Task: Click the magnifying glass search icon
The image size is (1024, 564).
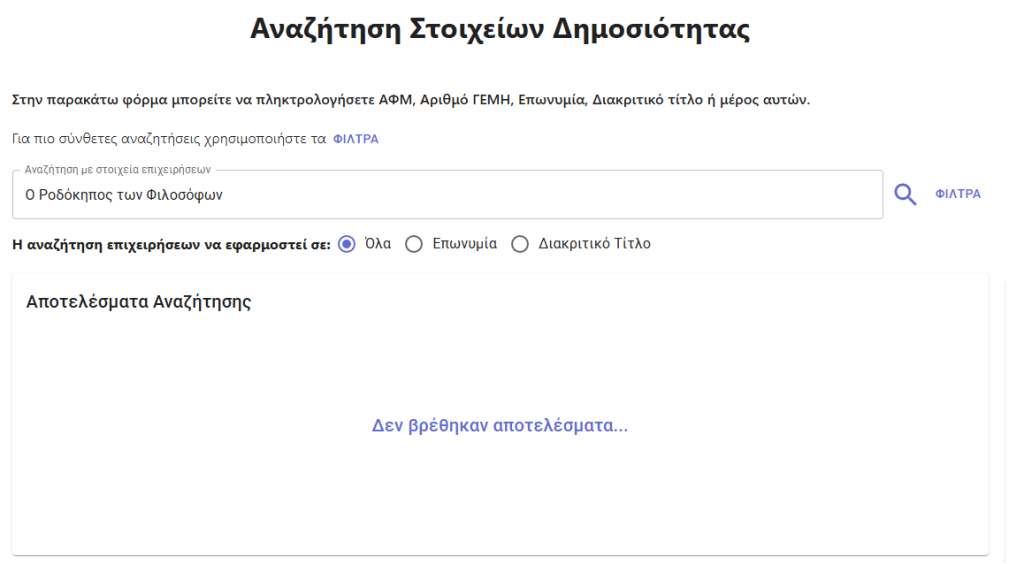Action: [x=905, y=195]
